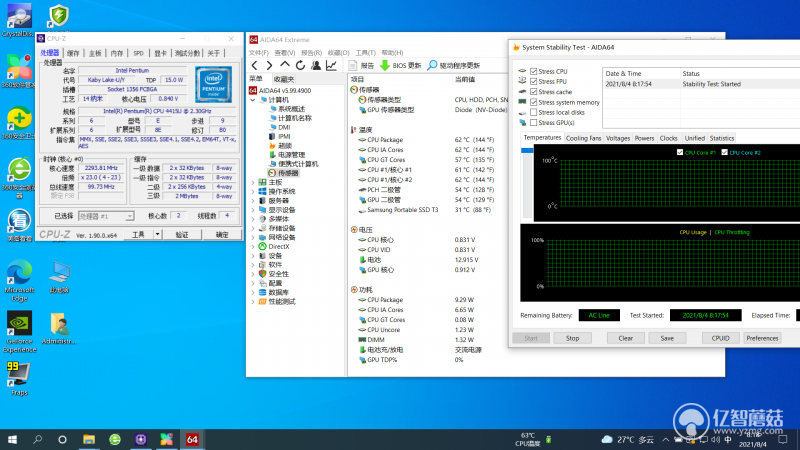Toggle the Stress system memory checkbox
This screenshot has height=450, width=800.
[534, 102]
